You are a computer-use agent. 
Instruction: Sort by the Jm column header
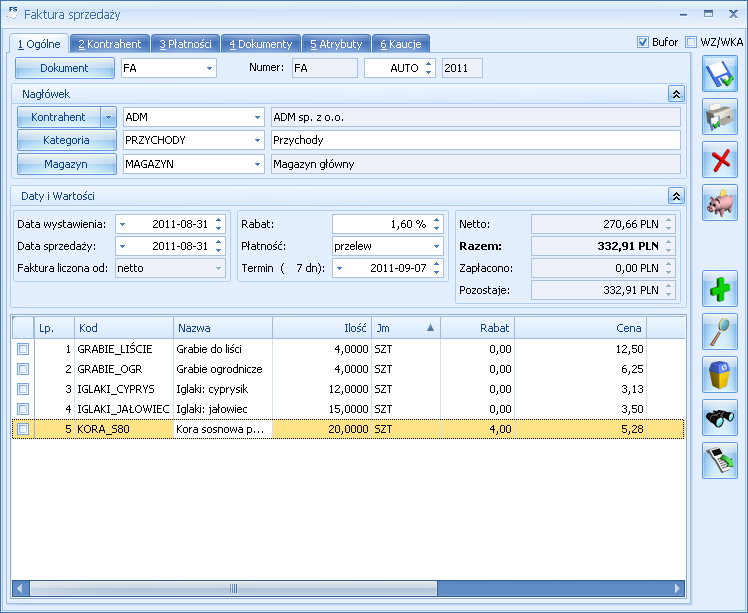[406, 328]
